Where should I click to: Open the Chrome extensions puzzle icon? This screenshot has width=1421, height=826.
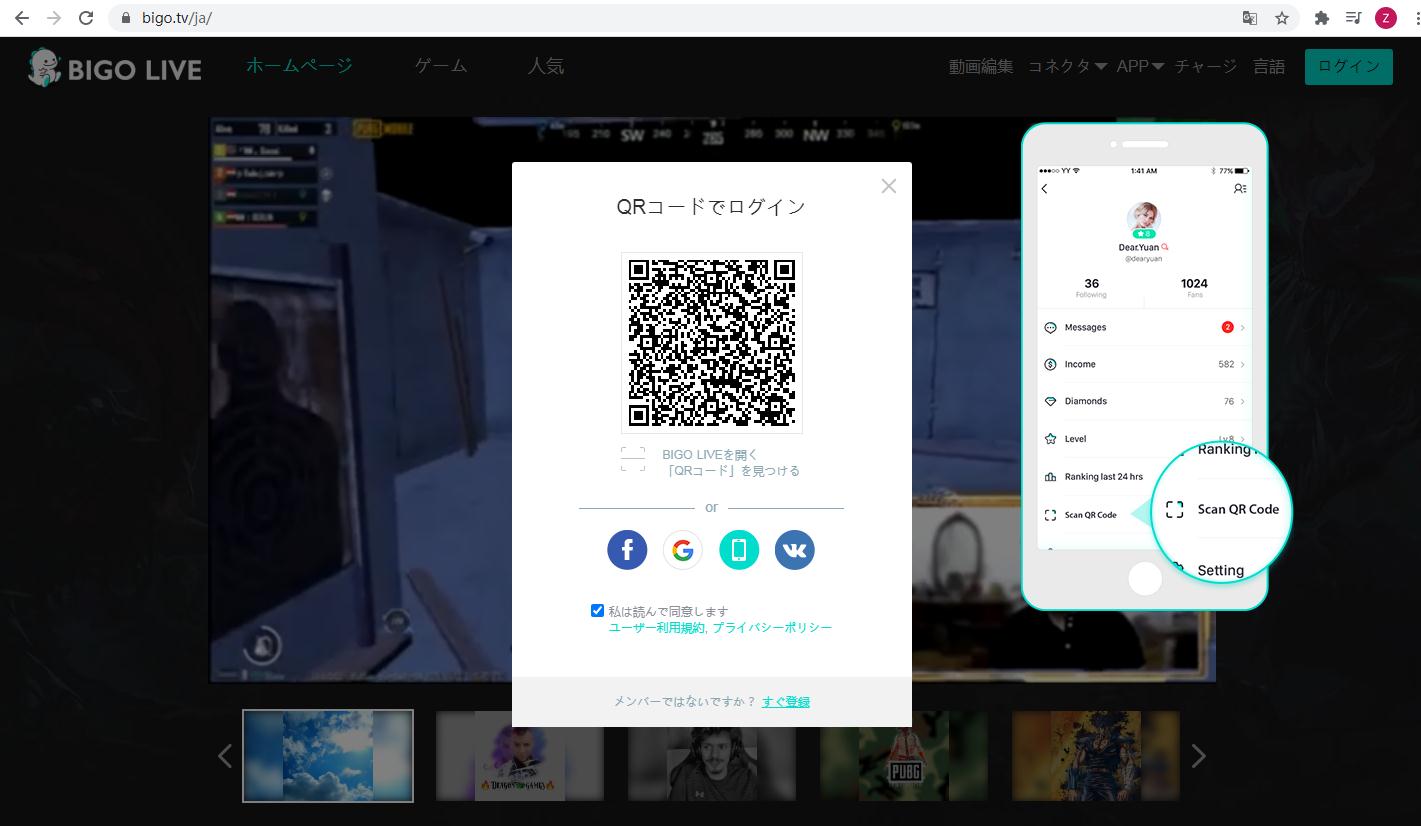pyautogui.click(x=1321, y=18)
